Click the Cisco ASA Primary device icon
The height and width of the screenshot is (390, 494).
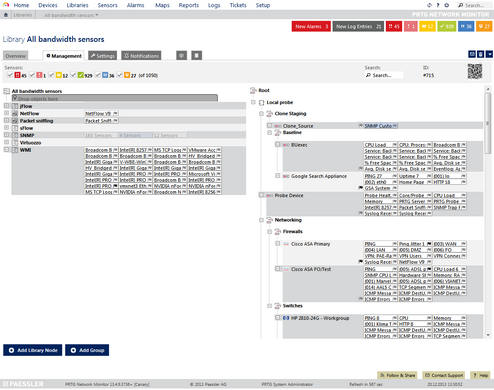(x=286, y=244)
